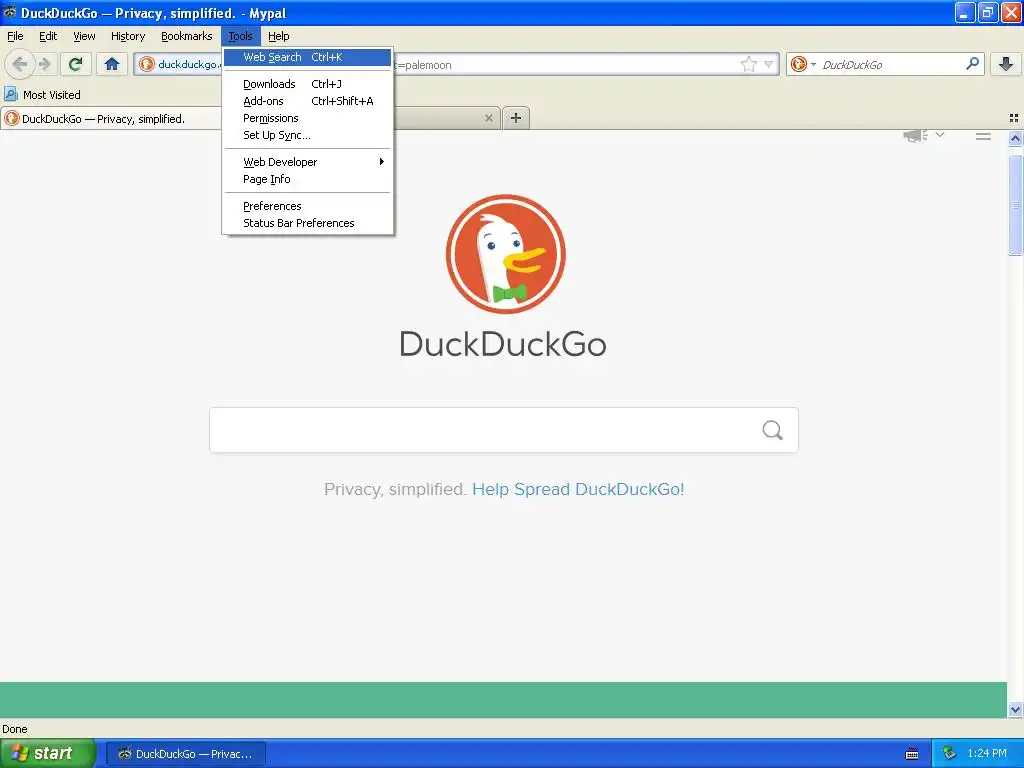Click the Mypal icon in the title bar
This screenshot has height=768, width=1024.
point(10,12)
